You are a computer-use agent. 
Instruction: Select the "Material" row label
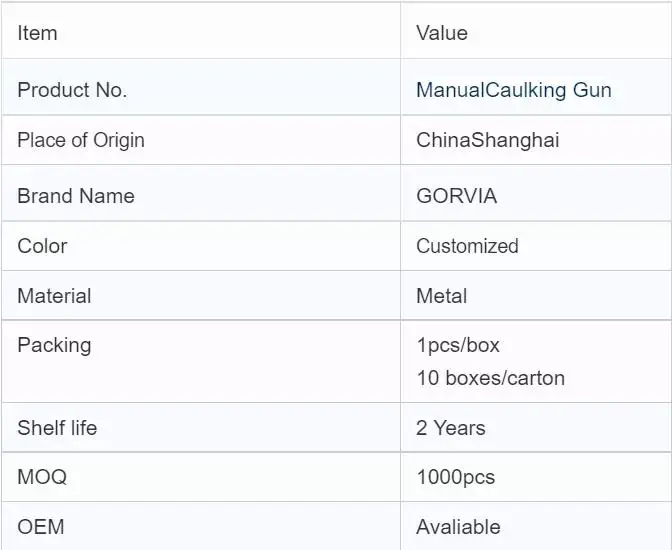54,296
